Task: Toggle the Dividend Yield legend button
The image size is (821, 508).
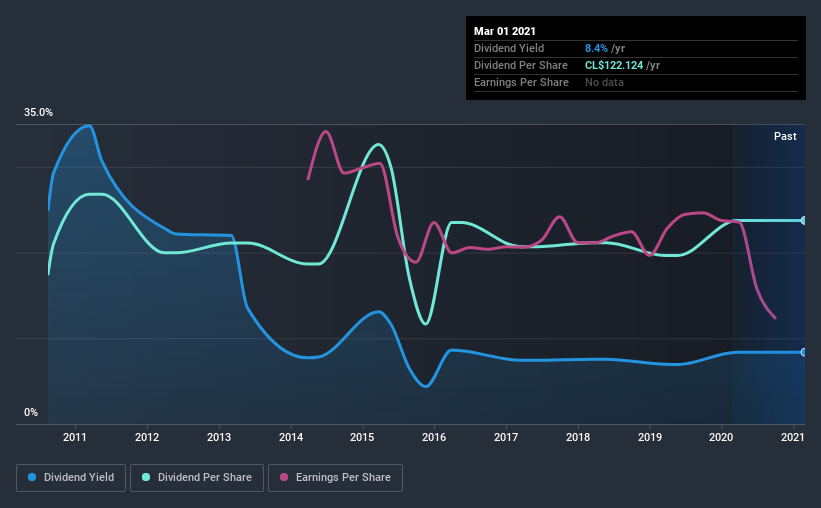Action: [x=71, y=478]
